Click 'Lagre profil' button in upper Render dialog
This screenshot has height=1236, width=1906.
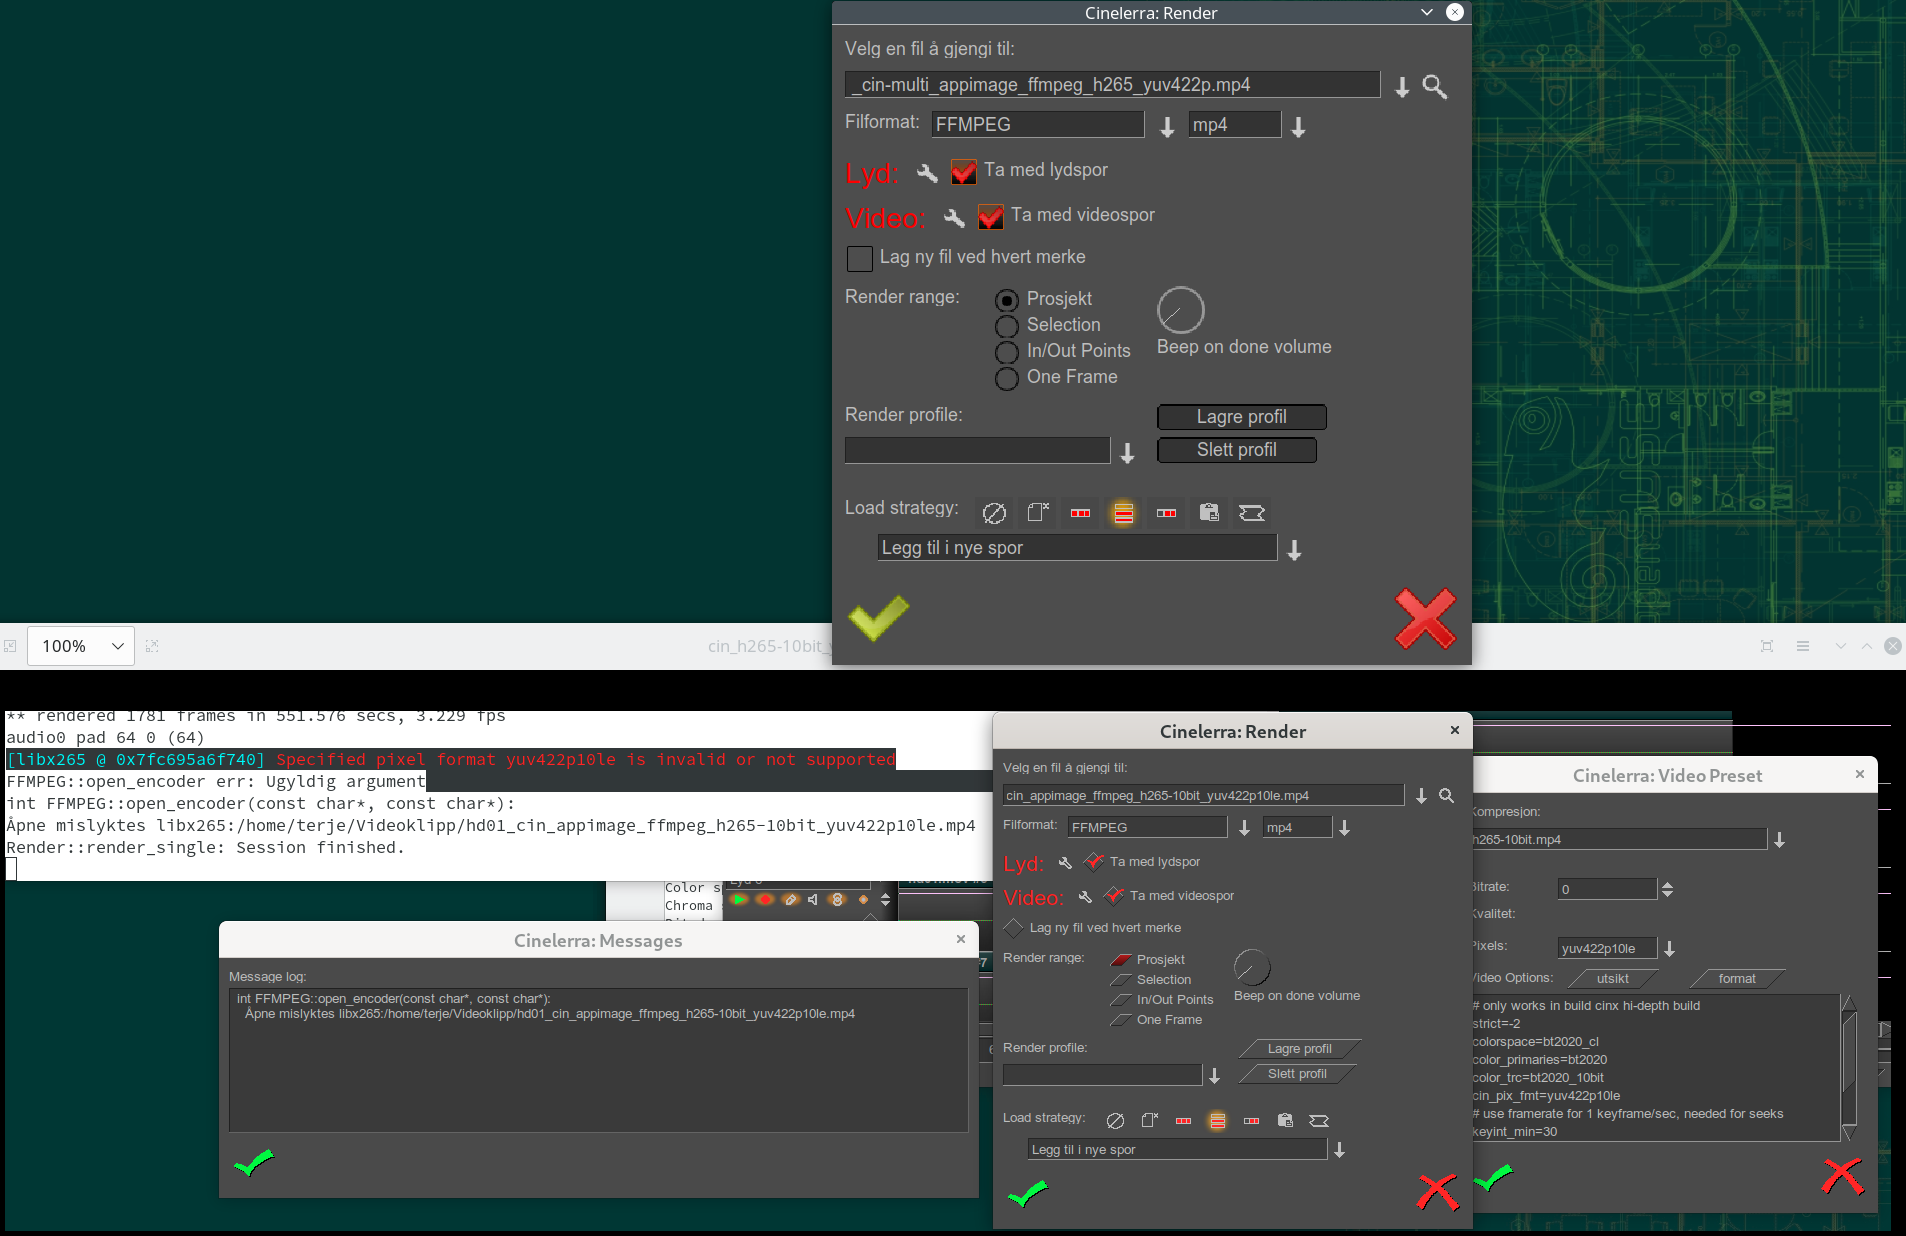1241,417
